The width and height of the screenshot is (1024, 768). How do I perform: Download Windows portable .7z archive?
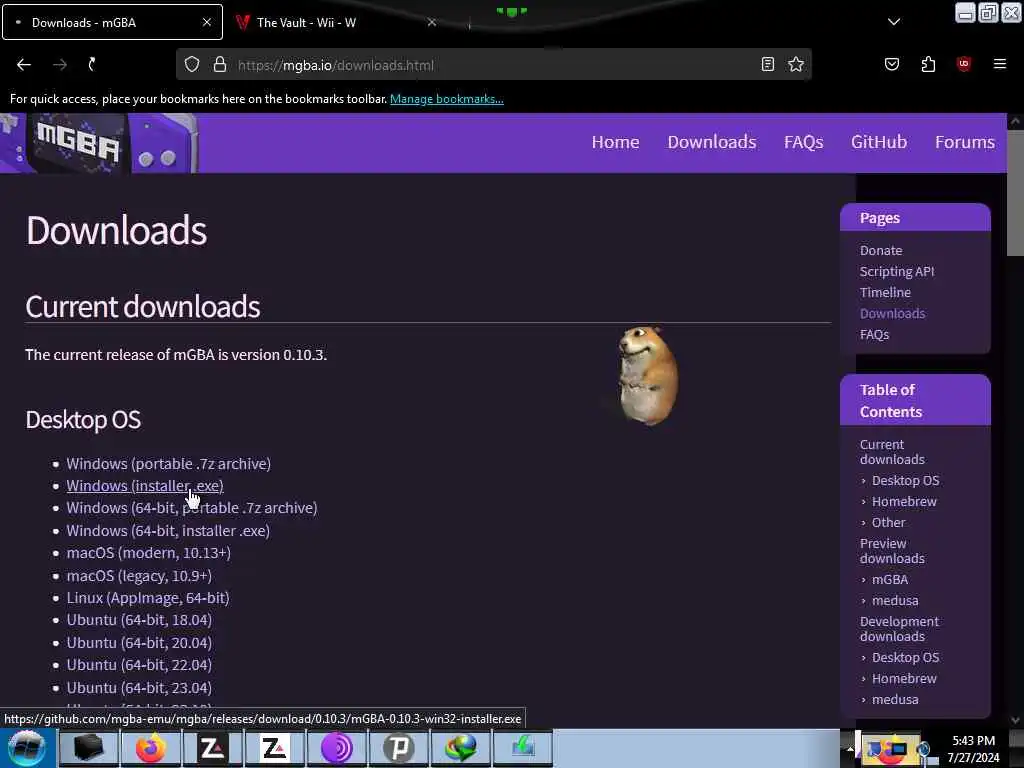point(168,464)
